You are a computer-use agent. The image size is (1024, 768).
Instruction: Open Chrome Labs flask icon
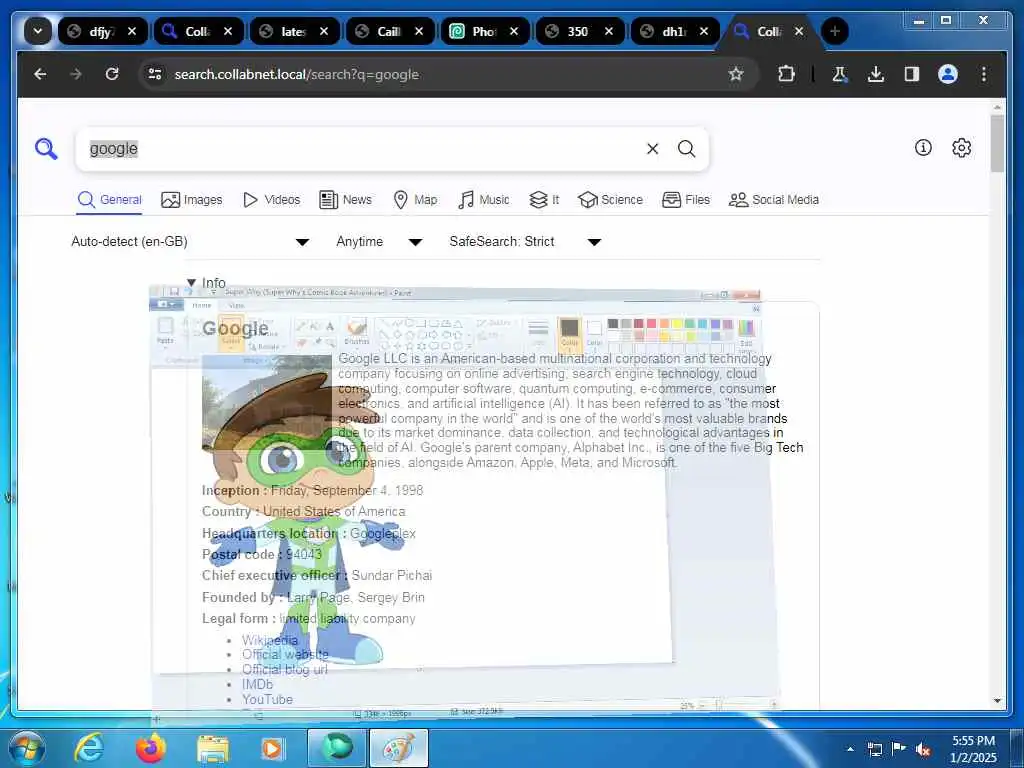pos(840,74)
